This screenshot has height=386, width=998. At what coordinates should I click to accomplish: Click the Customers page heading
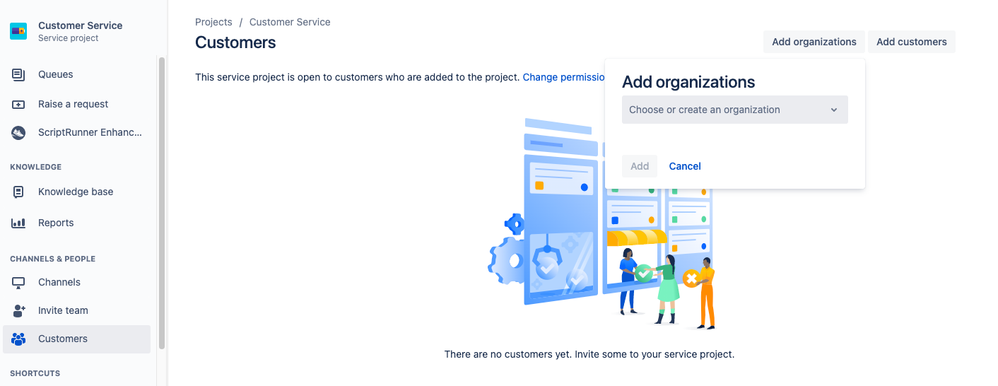pyautogui.click(x=235, y=43)
